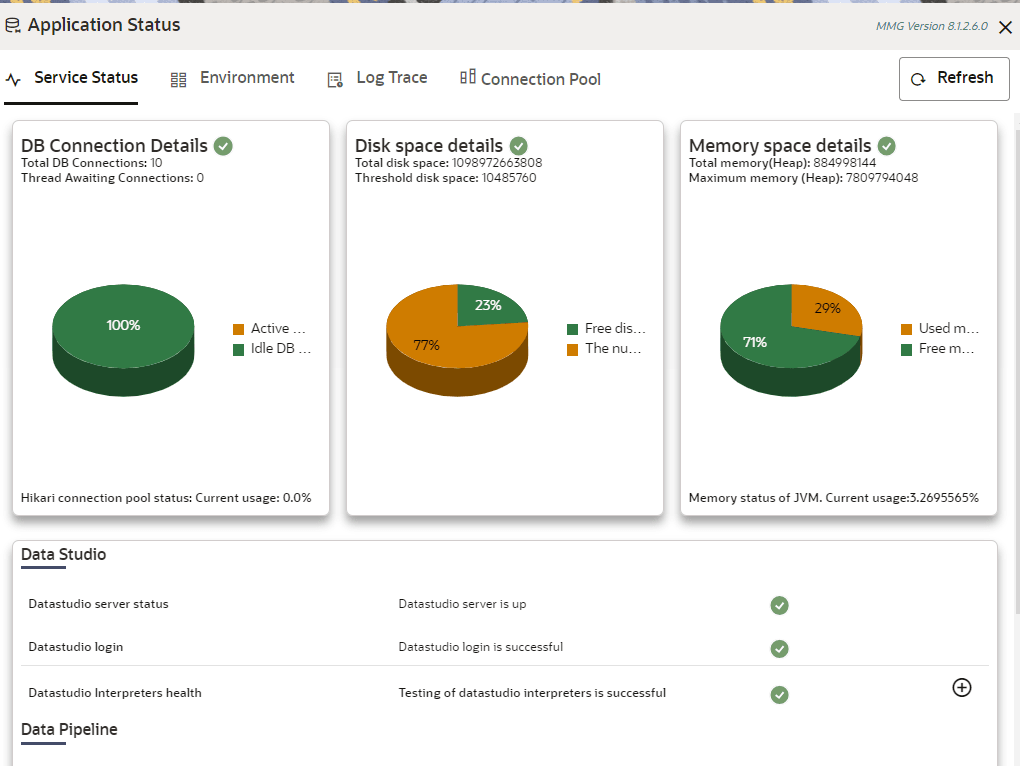Click the Refresh button

pyautogui.click(x=953, y=78)
